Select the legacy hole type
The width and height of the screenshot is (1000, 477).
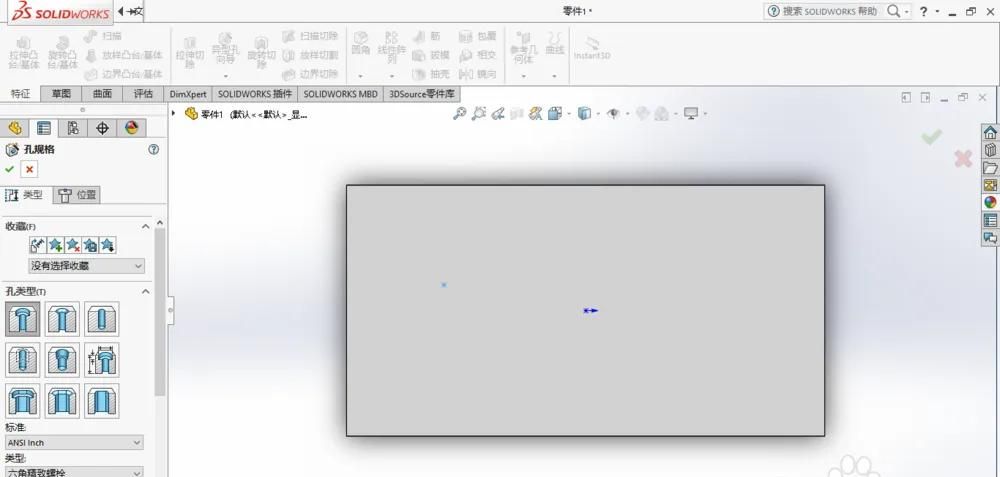coord(101,360)
